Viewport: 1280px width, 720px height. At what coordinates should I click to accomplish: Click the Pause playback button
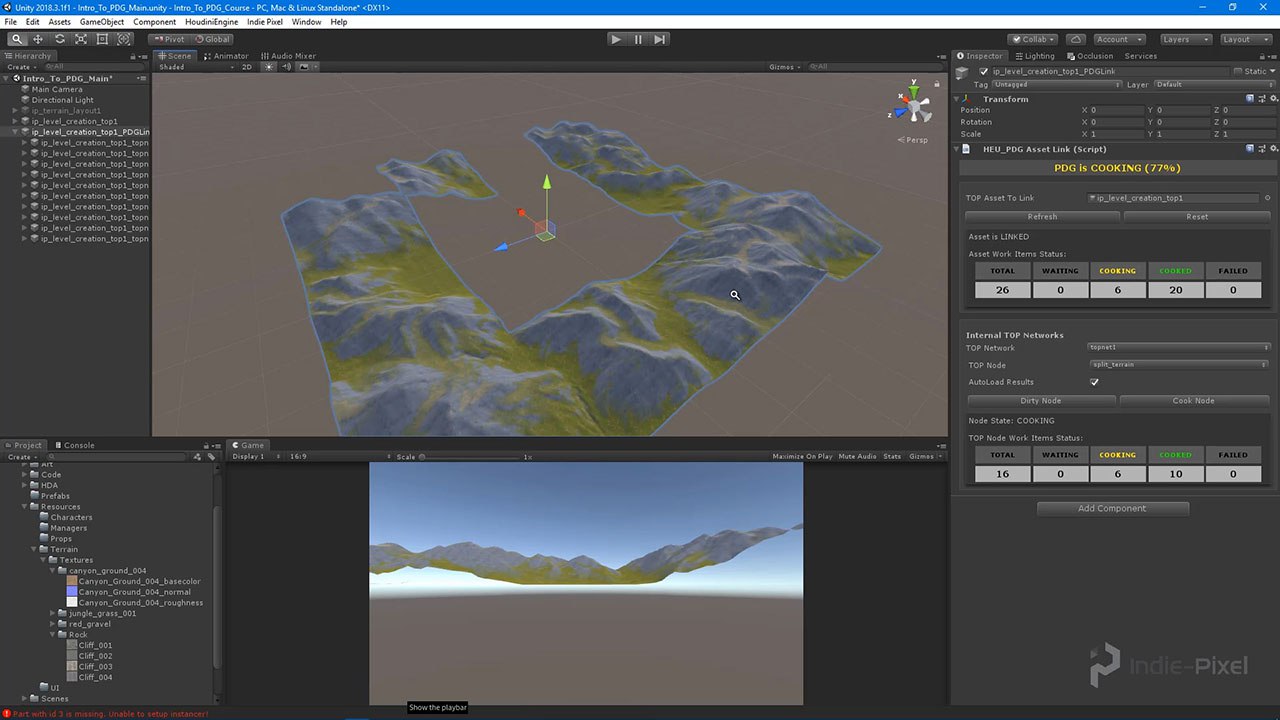[638, 39]
